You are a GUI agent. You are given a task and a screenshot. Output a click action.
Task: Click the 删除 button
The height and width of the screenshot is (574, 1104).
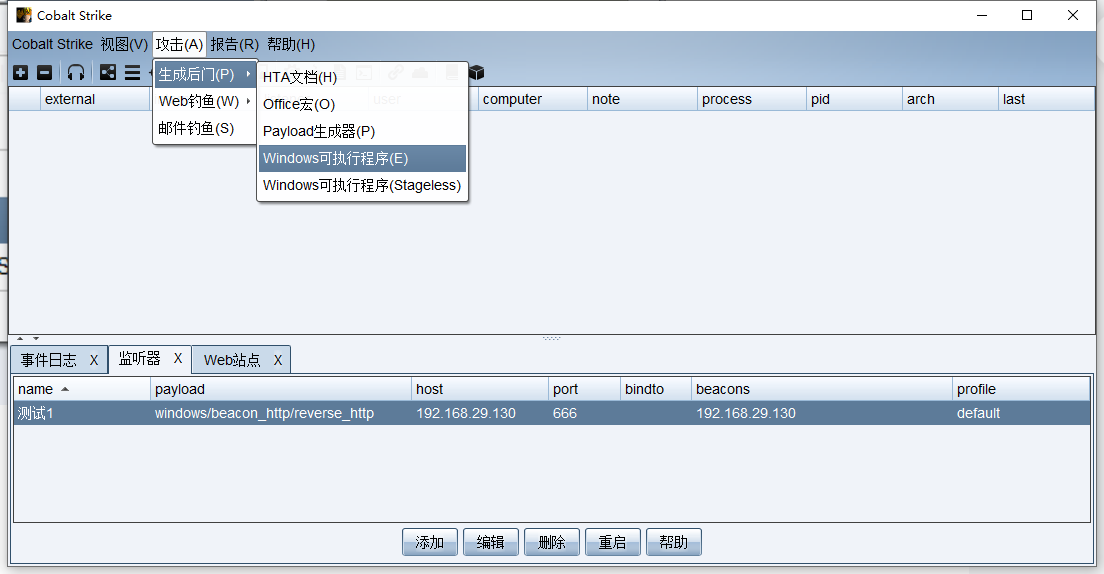pyautogui.click(x=552, y=542)
